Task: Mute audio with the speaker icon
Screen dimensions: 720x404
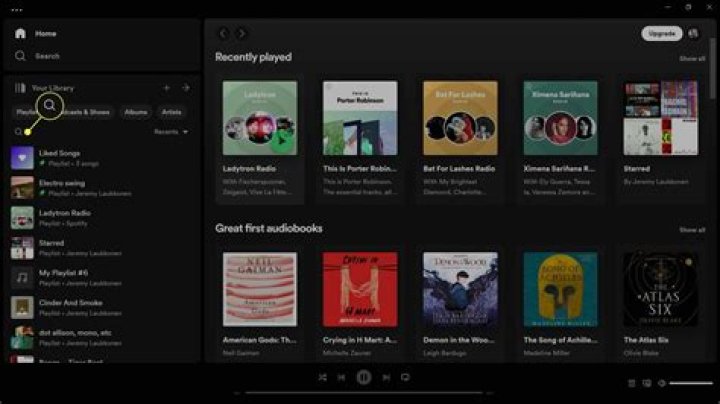Action: click(x=662, y=383)
